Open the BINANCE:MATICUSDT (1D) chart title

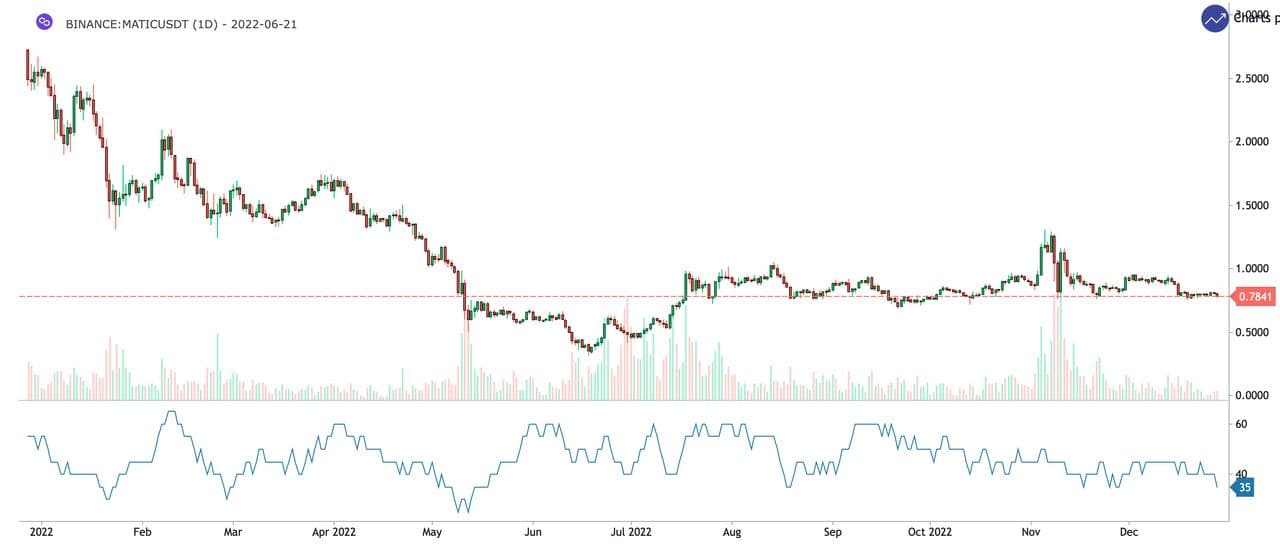pyautogui.click(x=181, y=23)
